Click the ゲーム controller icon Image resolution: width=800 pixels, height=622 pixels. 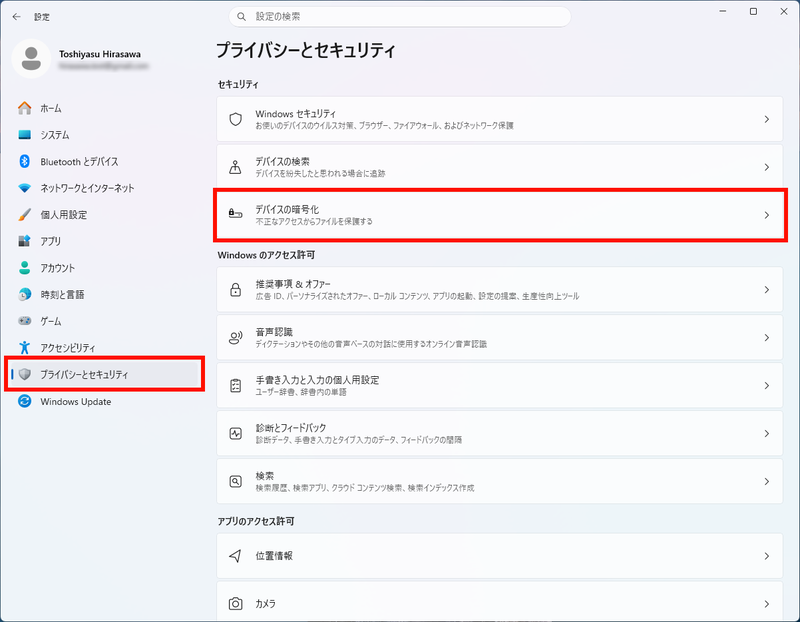tap(24, 321)
